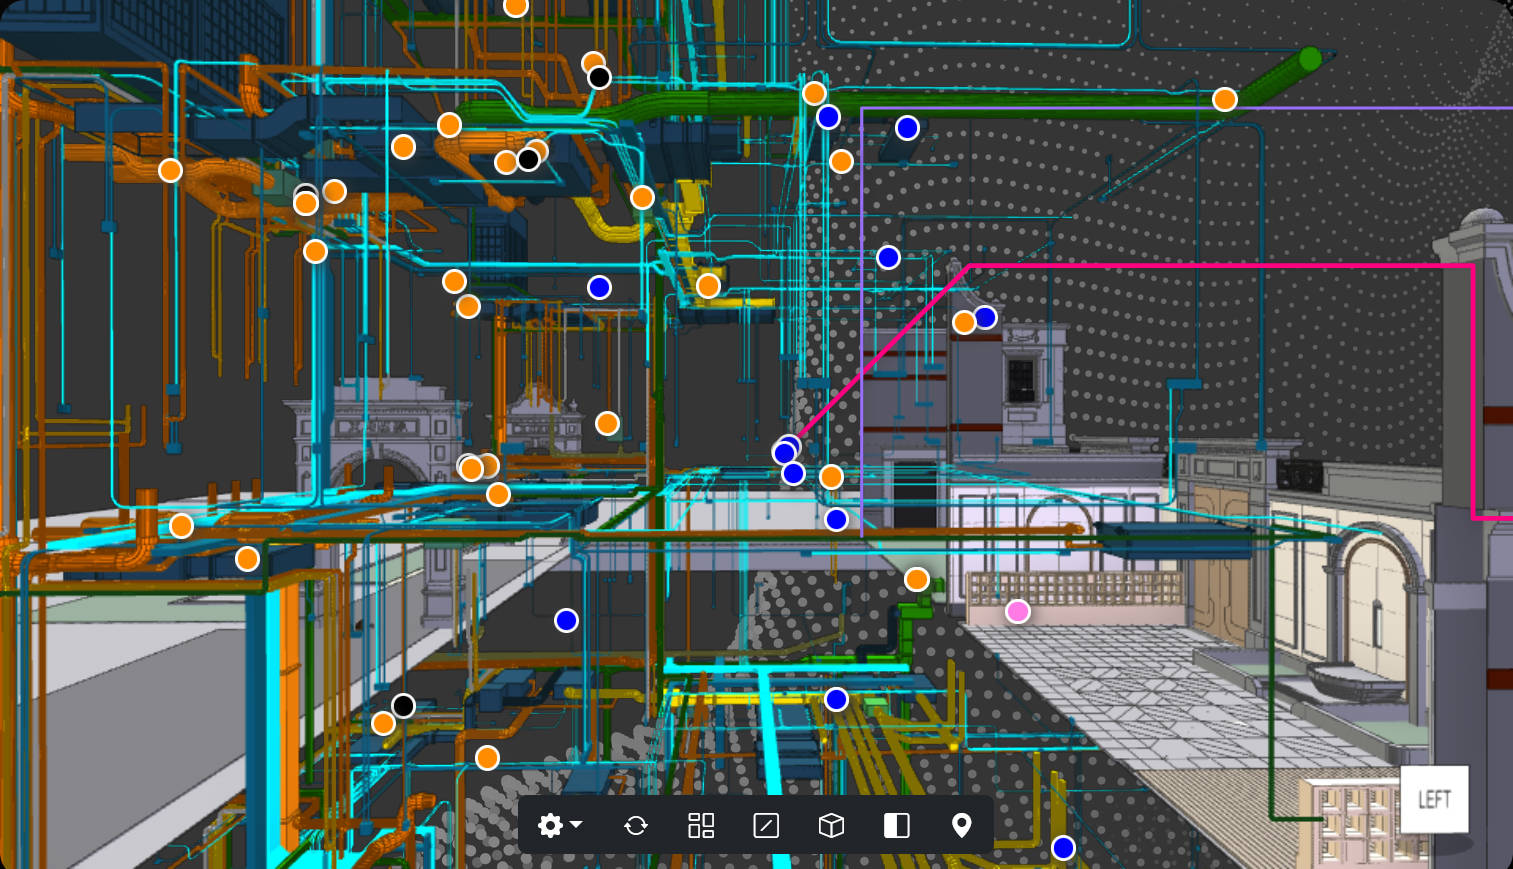1513x869 pixels.
Task: Click the location pin icon
Action: coord(961,825)
